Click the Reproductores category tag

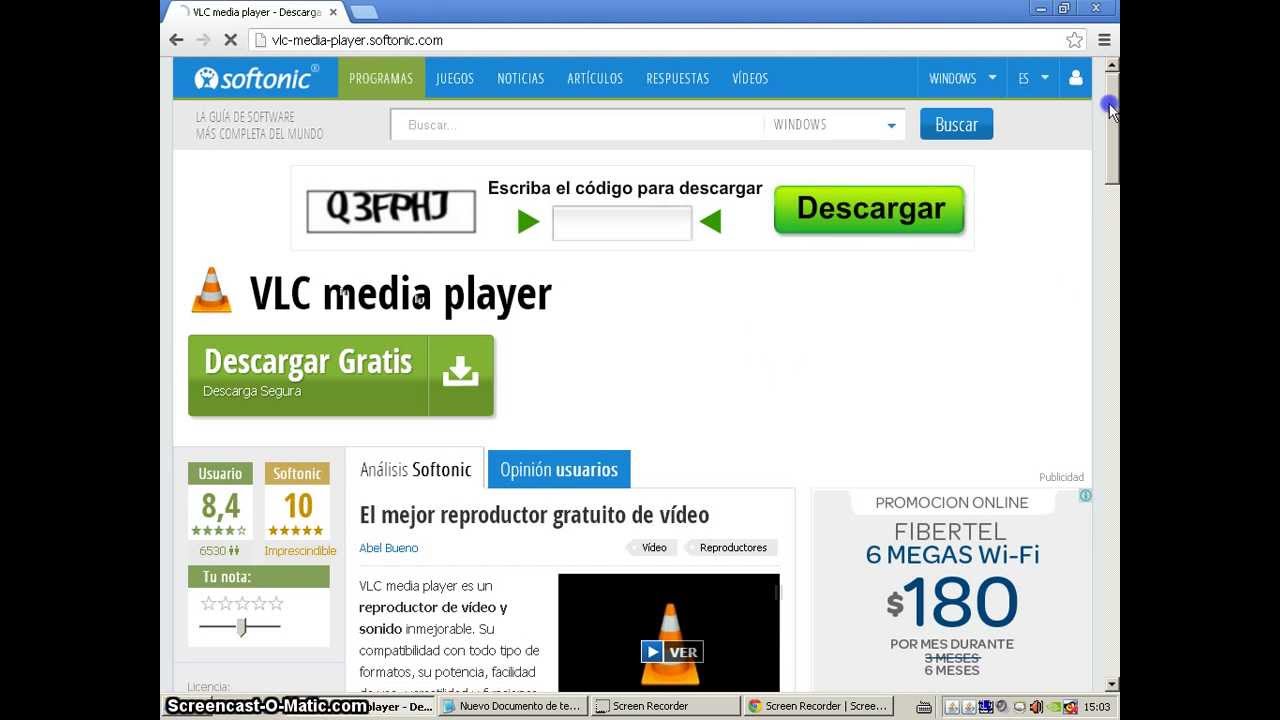pyautogui.click(x=732, y=547)
